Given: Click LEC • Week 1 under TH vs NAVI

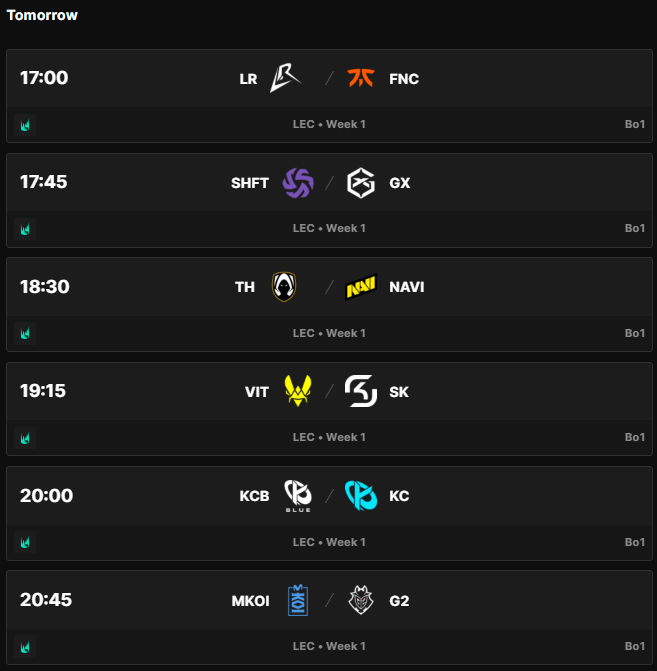Looking at the screenshot, I should (329, 333).
